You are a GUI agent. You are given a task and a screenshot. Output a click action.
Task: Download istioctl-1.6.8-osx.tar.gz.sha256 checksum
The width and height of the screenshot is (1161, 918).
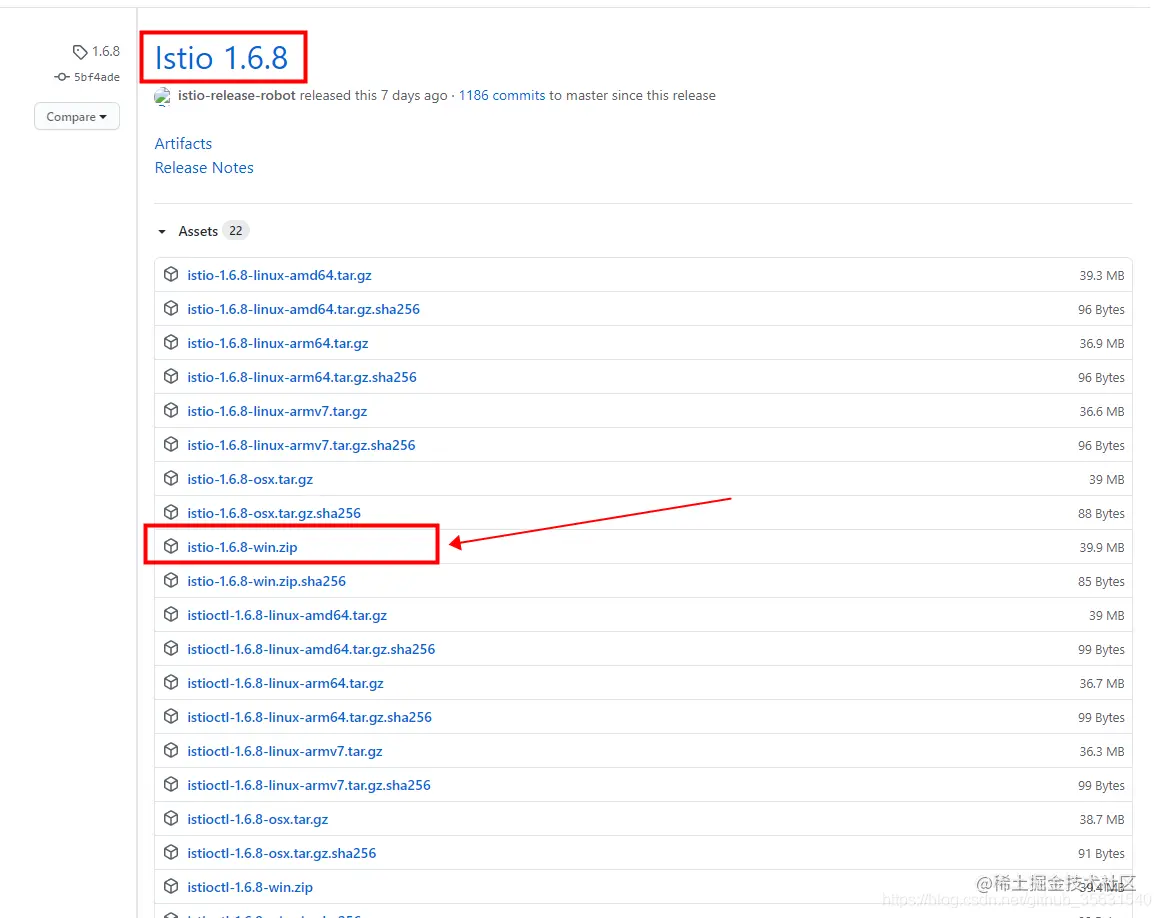click(x=281, y=854)
